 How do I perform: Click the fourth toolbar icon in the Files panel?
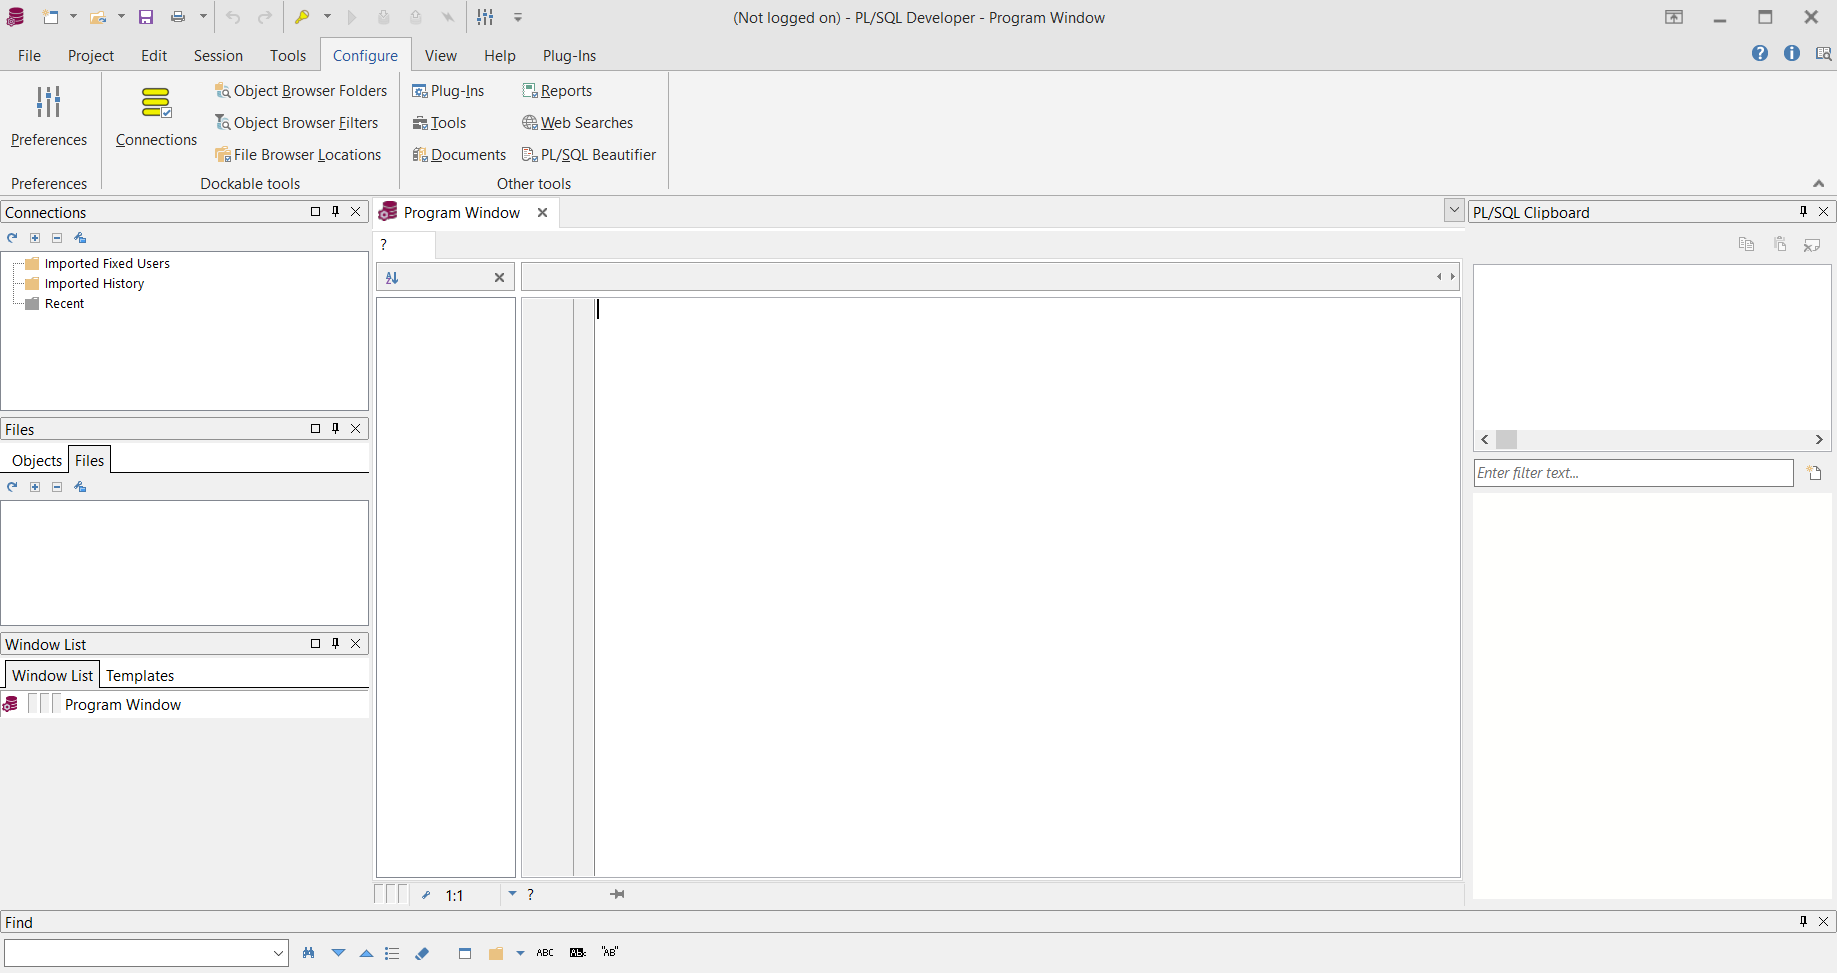pyautogui.click(x=80, y=487)
